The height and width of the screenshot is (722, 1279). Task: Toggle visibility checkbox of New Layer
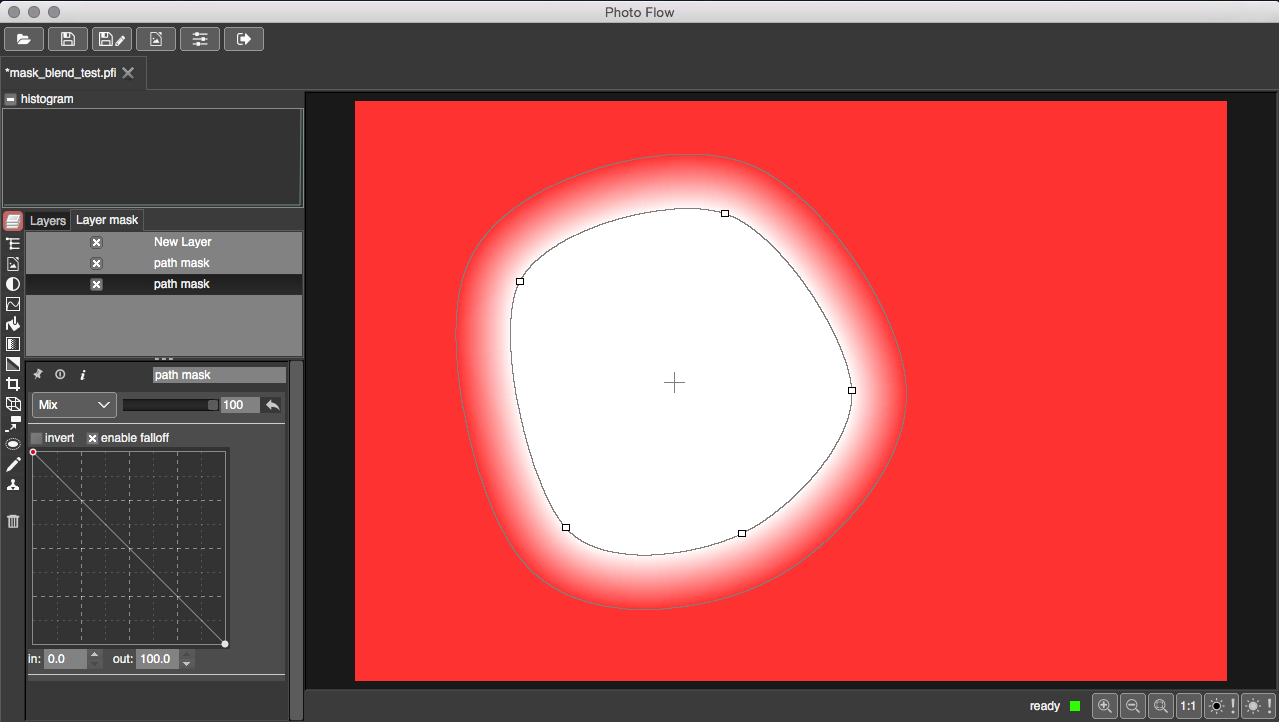tap(96, 242)
